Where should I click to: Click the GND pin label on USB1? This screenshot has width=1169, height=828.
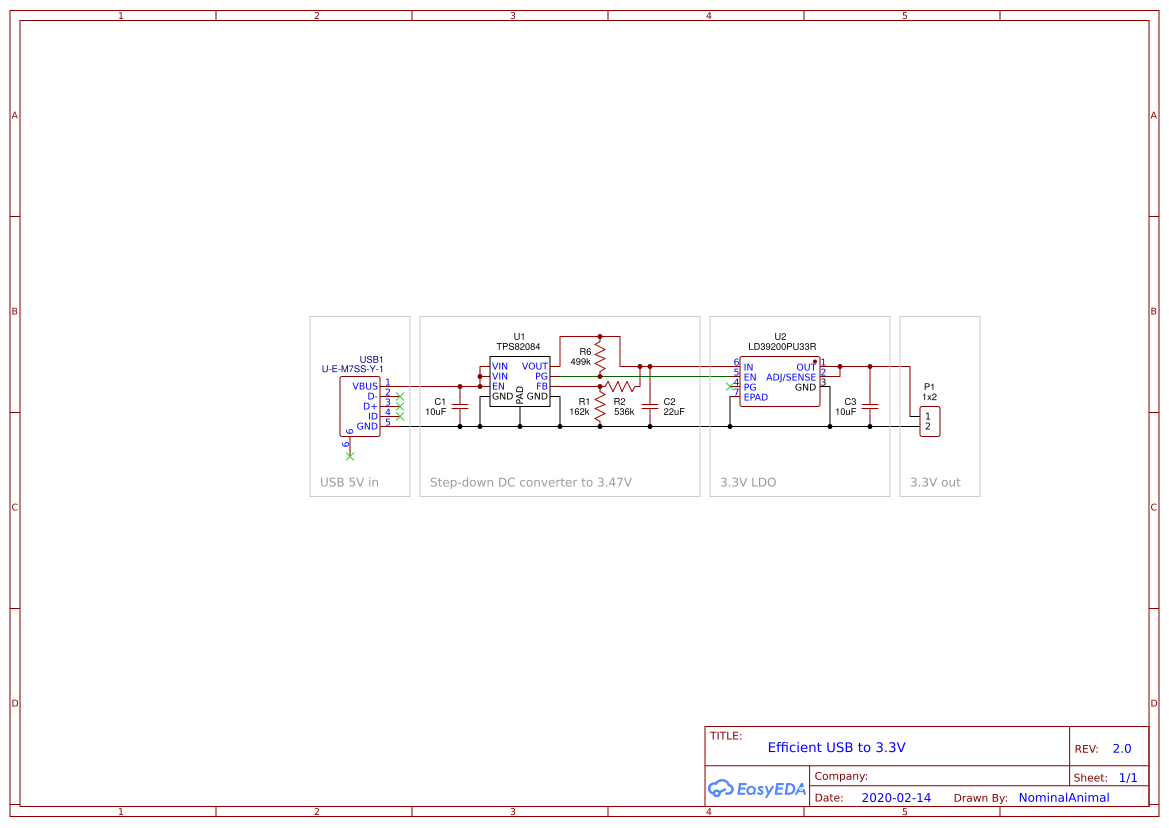(367, 426)
